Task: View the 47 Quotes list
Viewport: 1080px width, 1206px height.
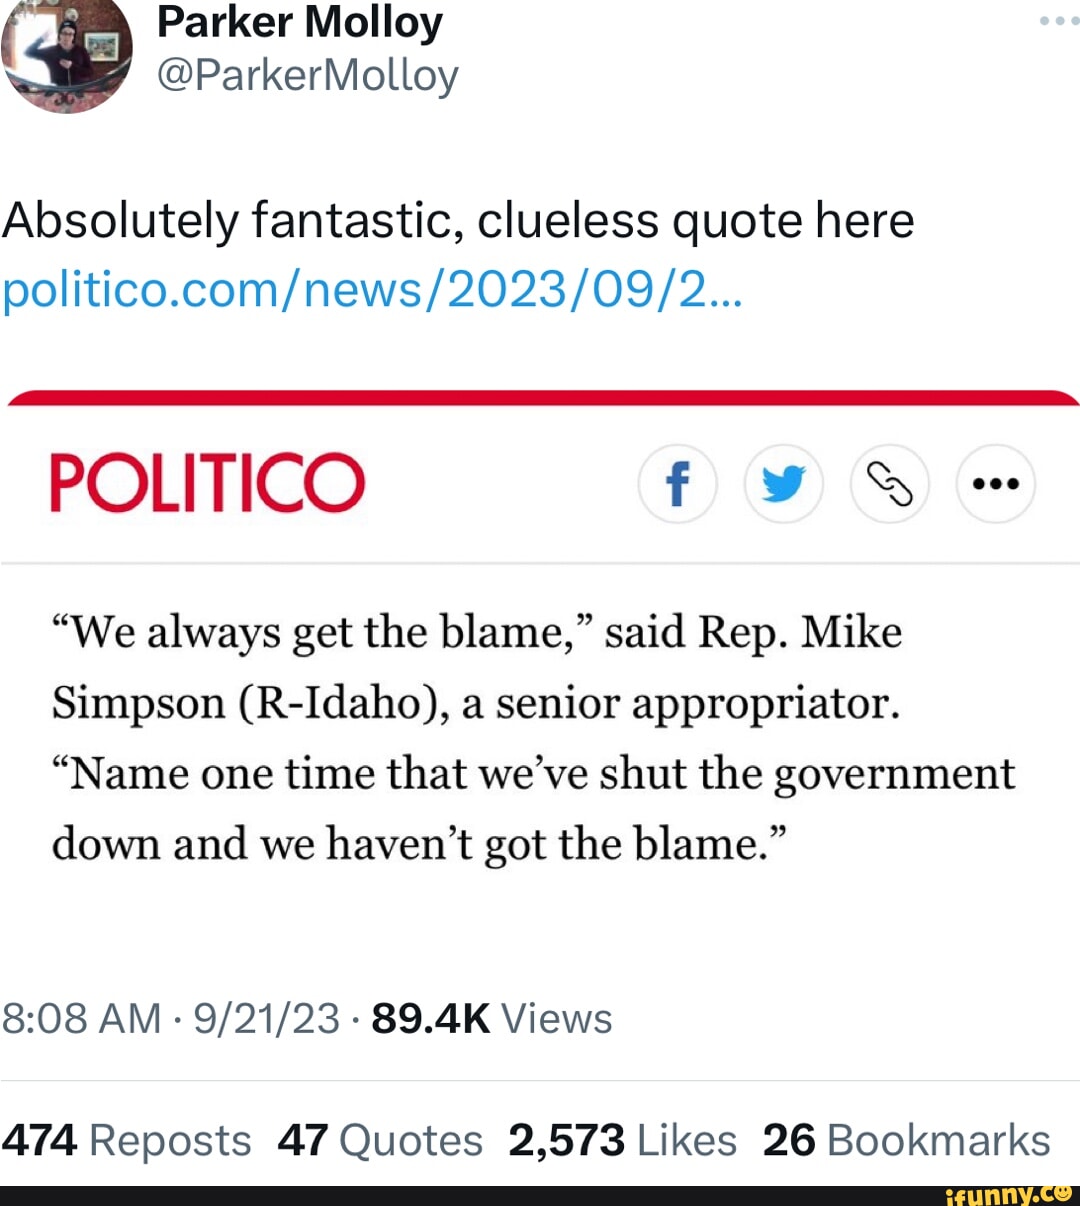Action: 380,1140
